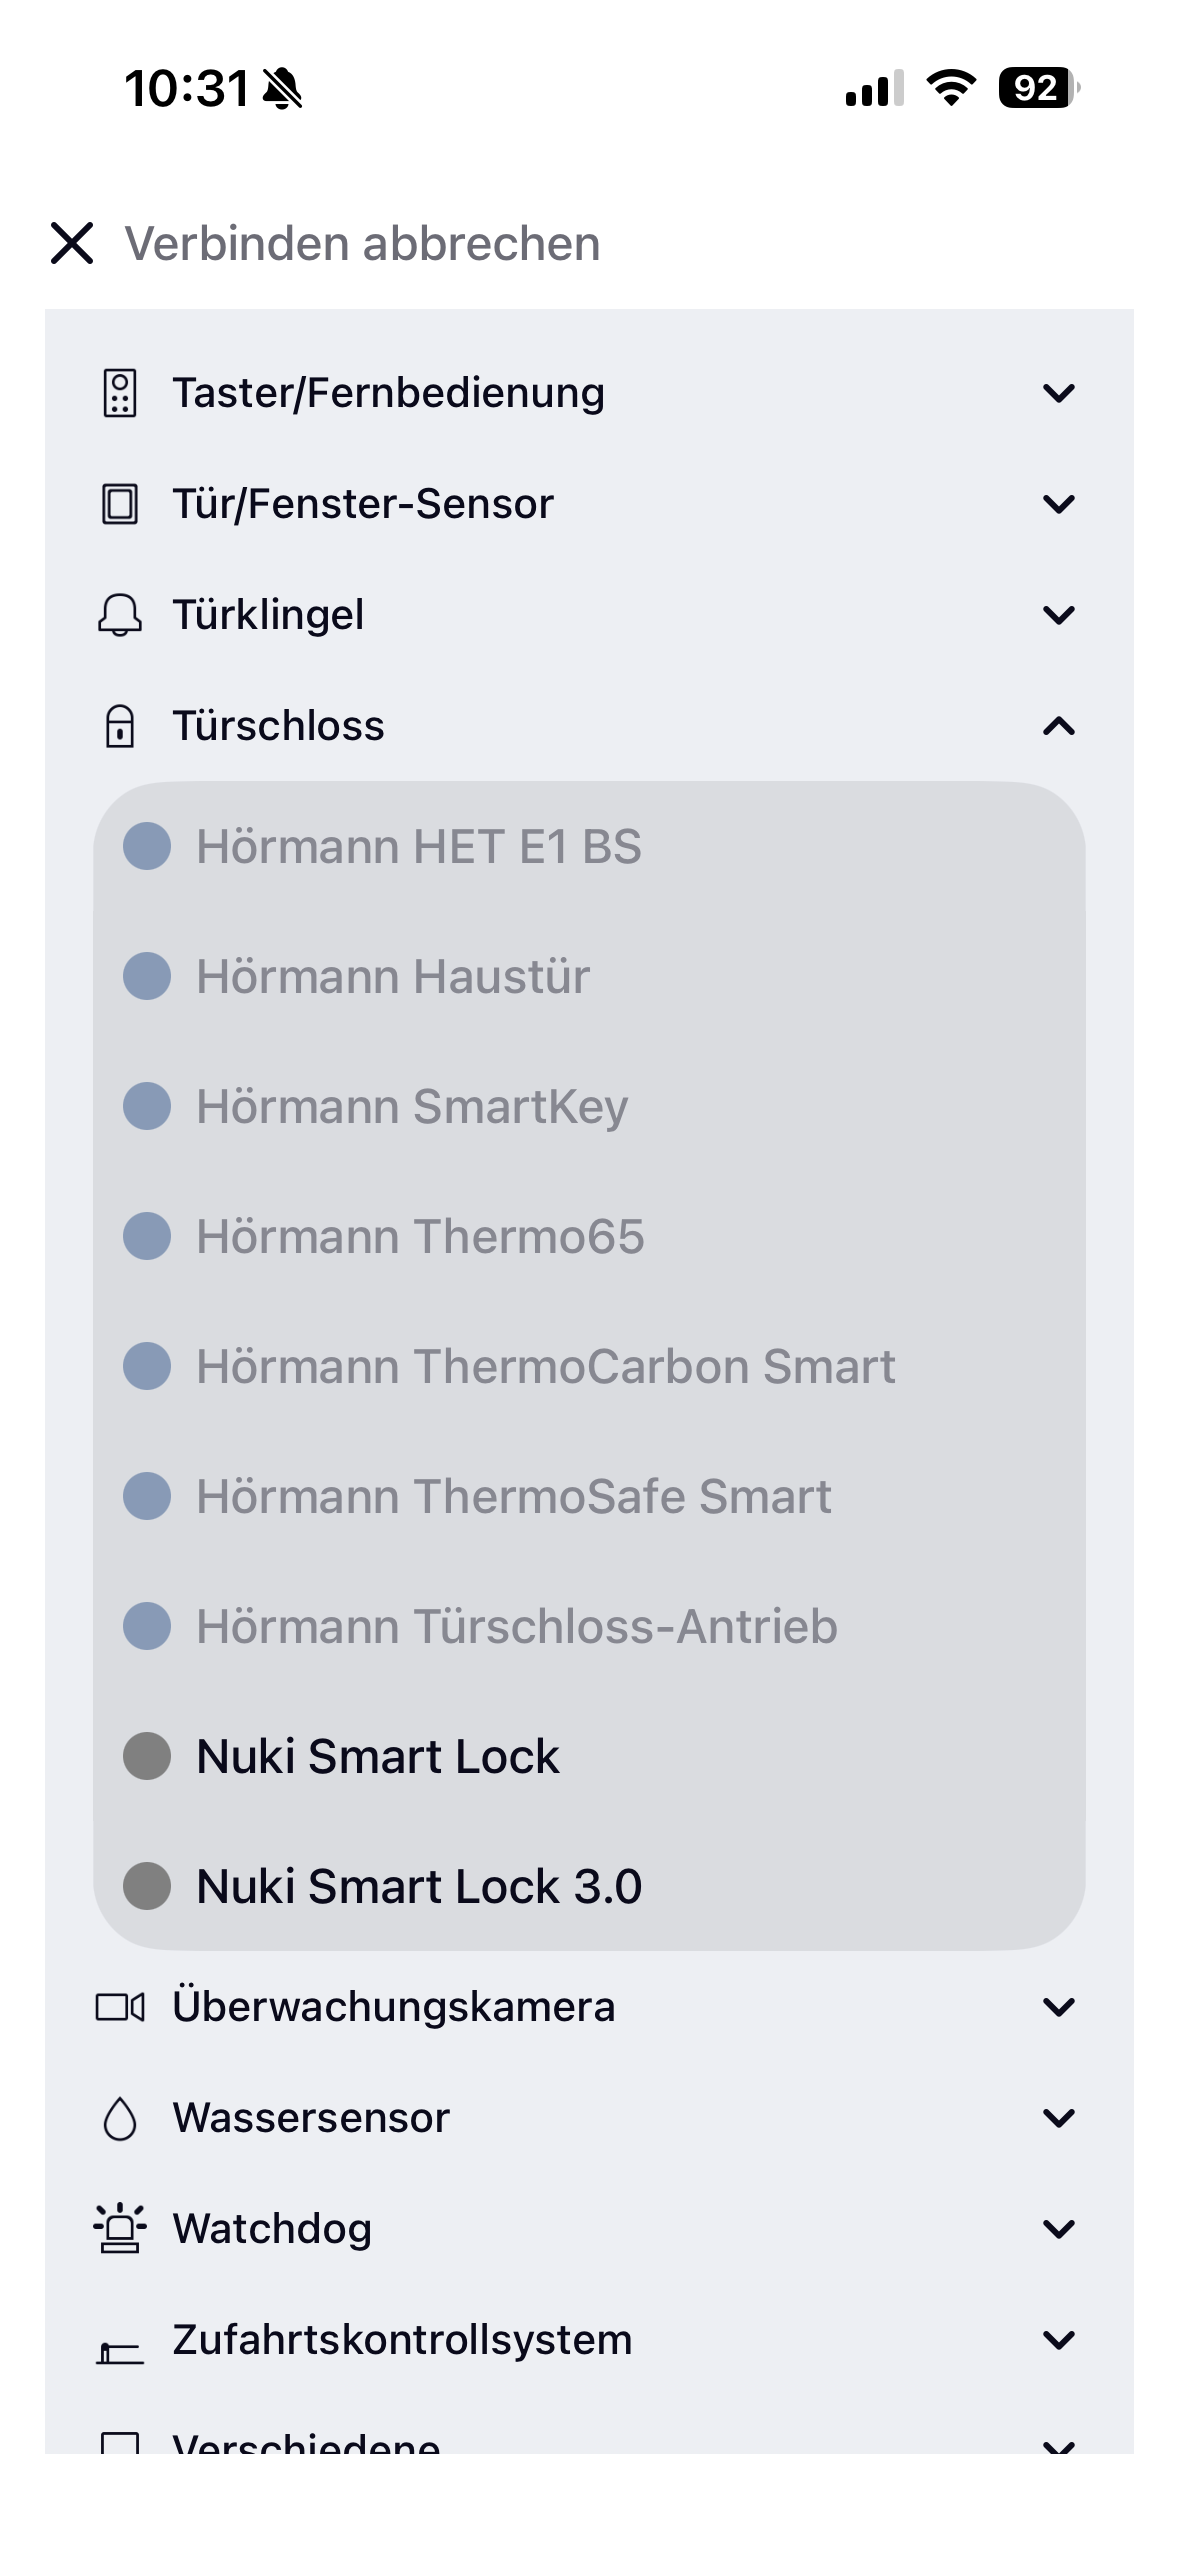Click the siren icon beside Watchdog
This screenshot has height=2556, width=1179.
(120, 2229)
